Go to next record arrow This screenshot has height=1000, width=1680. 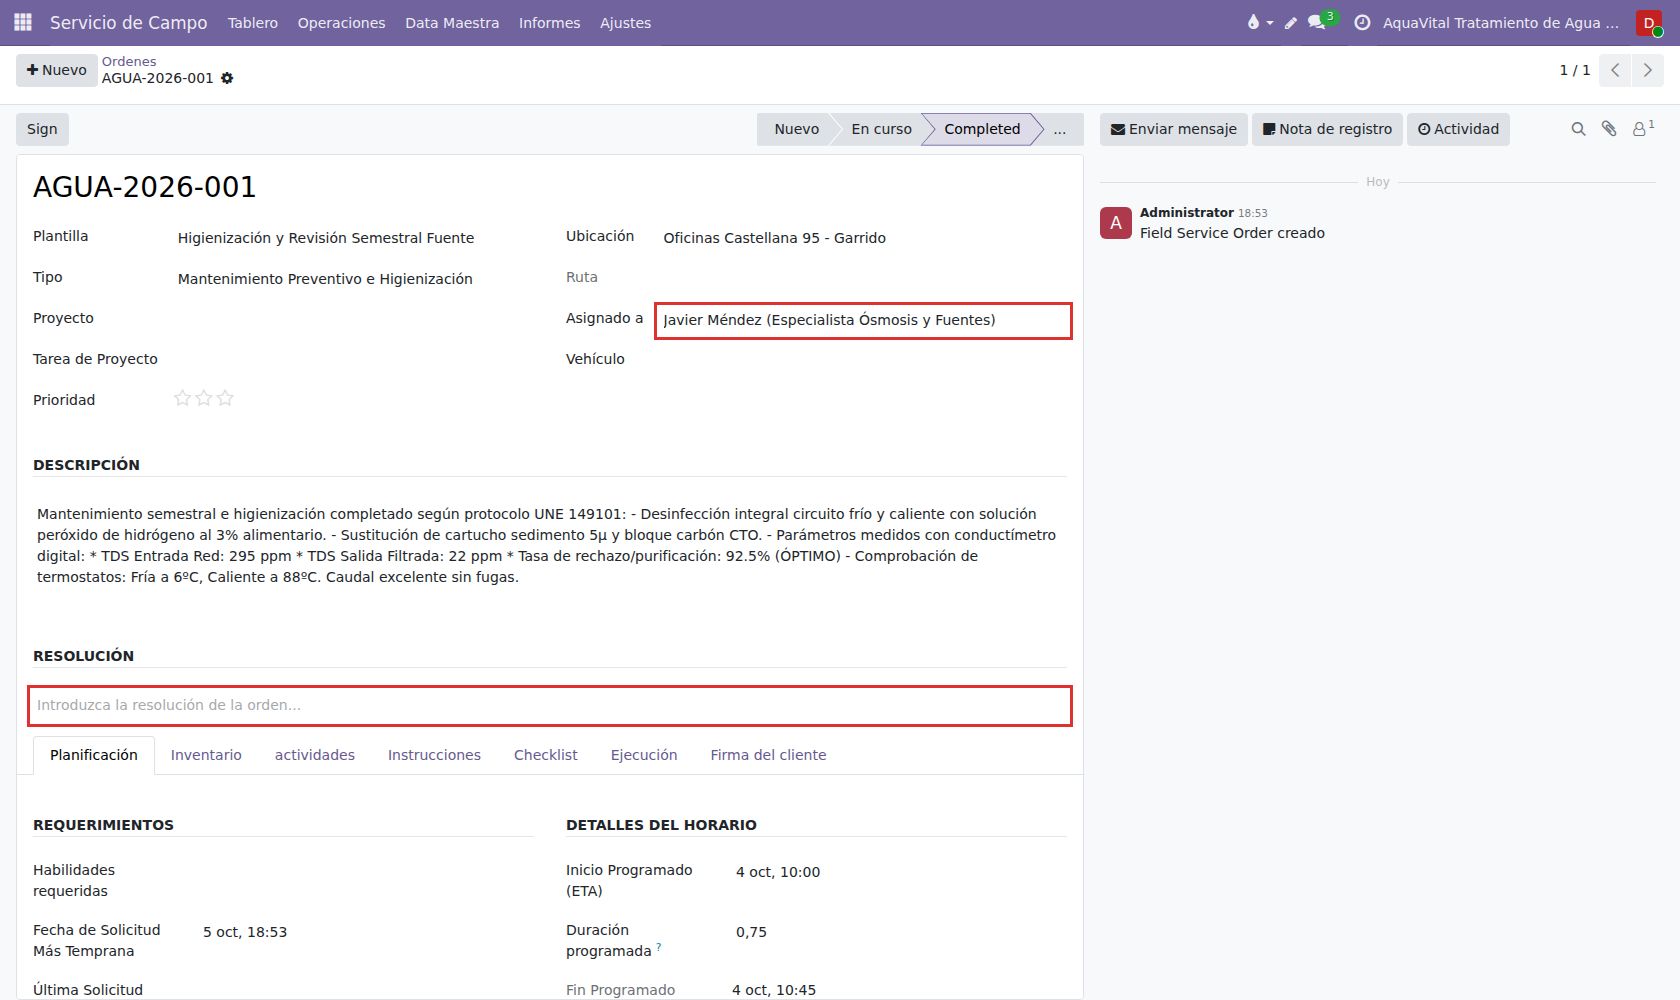pos(1647,70)
